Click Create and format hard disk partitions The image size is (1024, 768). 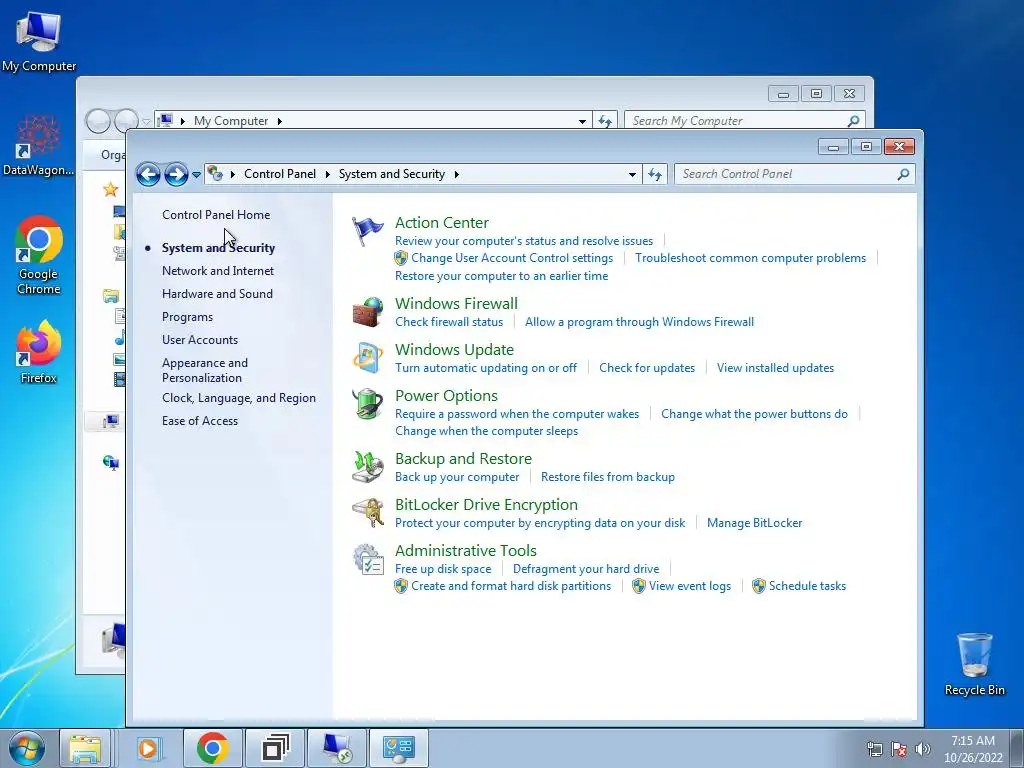pos(511,586)
